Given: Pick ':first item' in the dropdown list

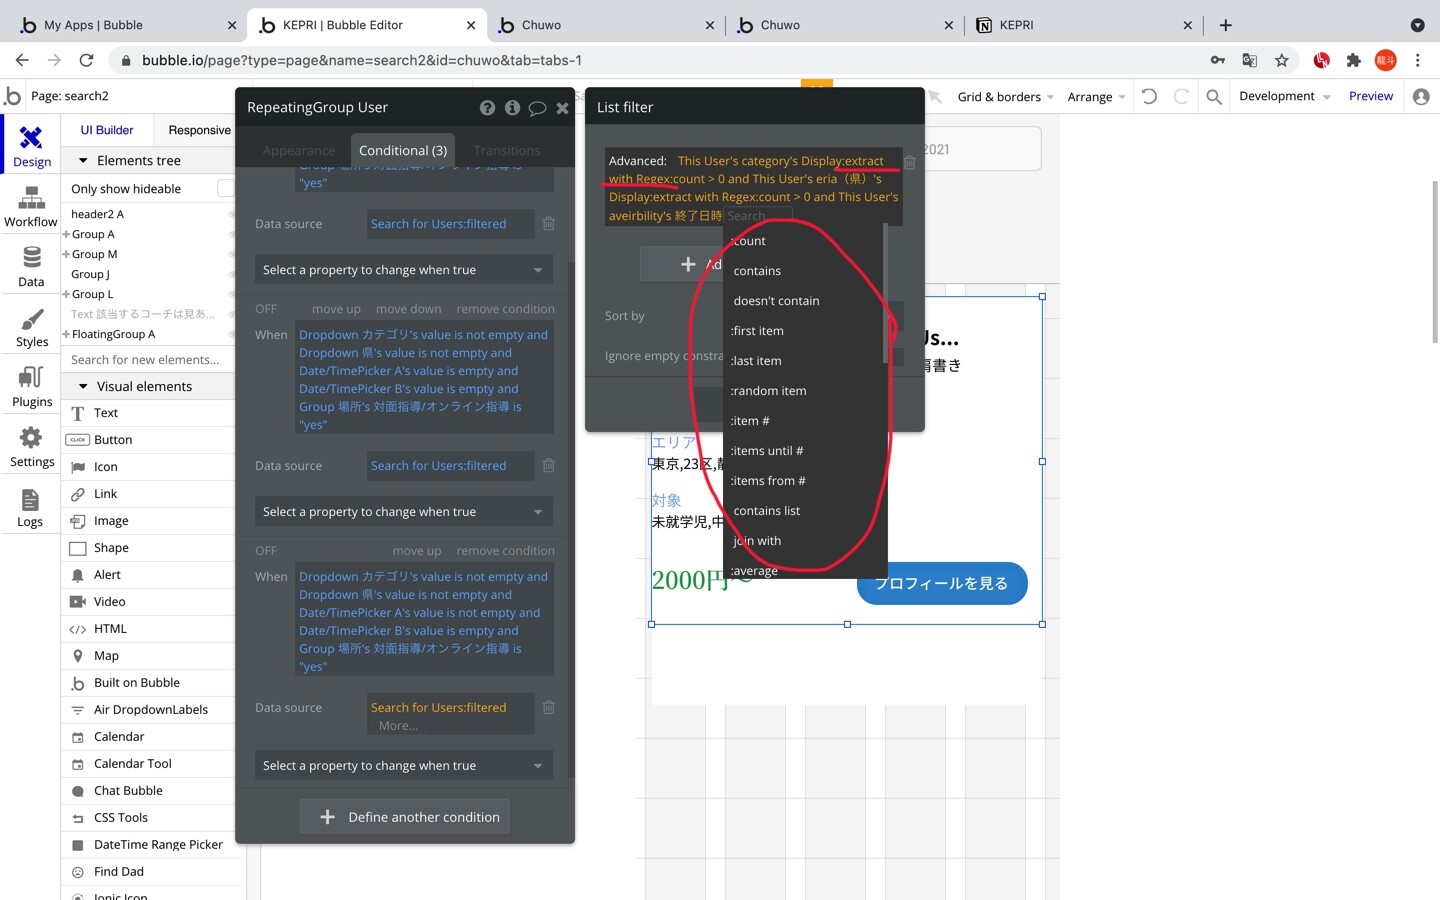Looking at the screenshot, I should (757, 331).
